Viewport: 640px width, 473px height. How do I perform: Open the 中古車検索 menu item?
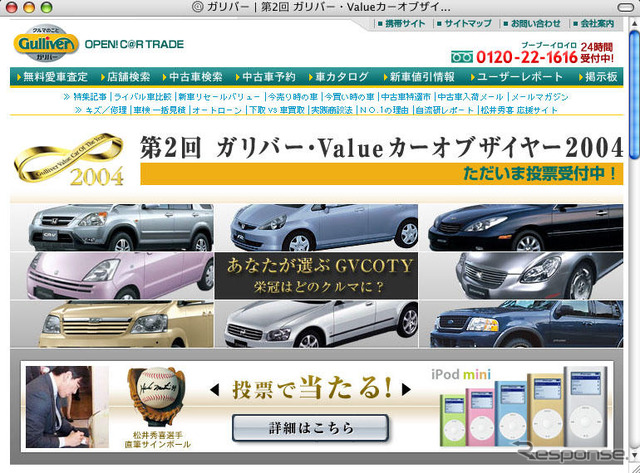point(193,77)
